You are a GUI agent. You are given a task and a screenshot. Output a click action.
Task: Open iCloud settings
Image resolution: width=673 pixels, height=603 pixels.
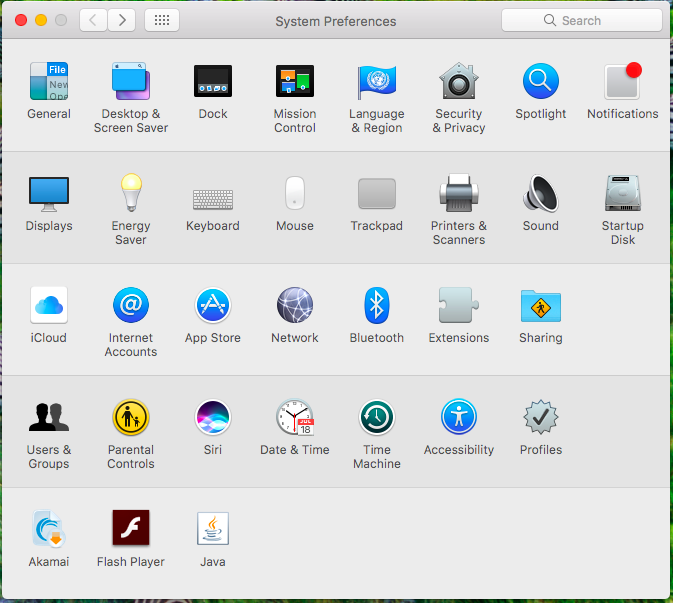pyautogui.click(x=49, y=305)
